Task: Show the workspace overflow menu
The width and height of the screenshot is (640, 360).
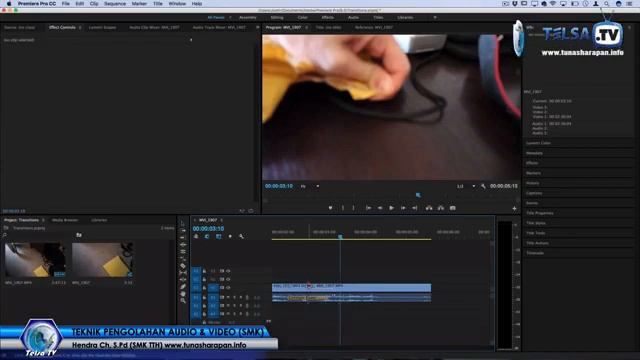Action: [x=435, y=18]
